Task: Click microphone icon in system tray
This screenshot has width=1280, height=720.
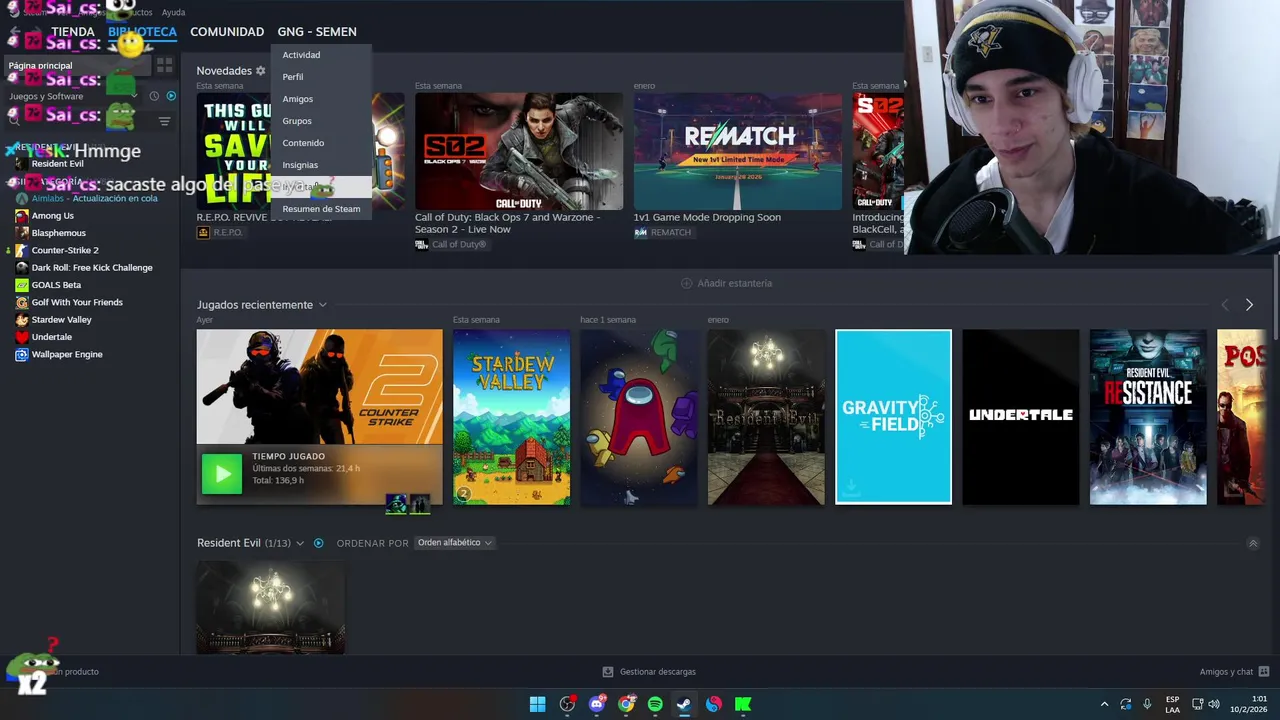Action: (1147, 704)
